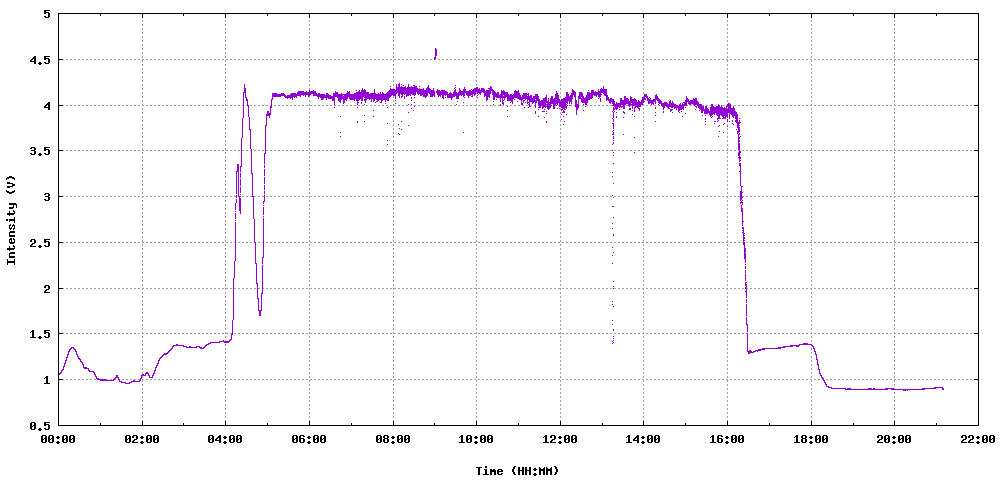Click the '3.5' intensity axis label
Viewport: 1000px width, 480px height.
(x=41, y=151)
